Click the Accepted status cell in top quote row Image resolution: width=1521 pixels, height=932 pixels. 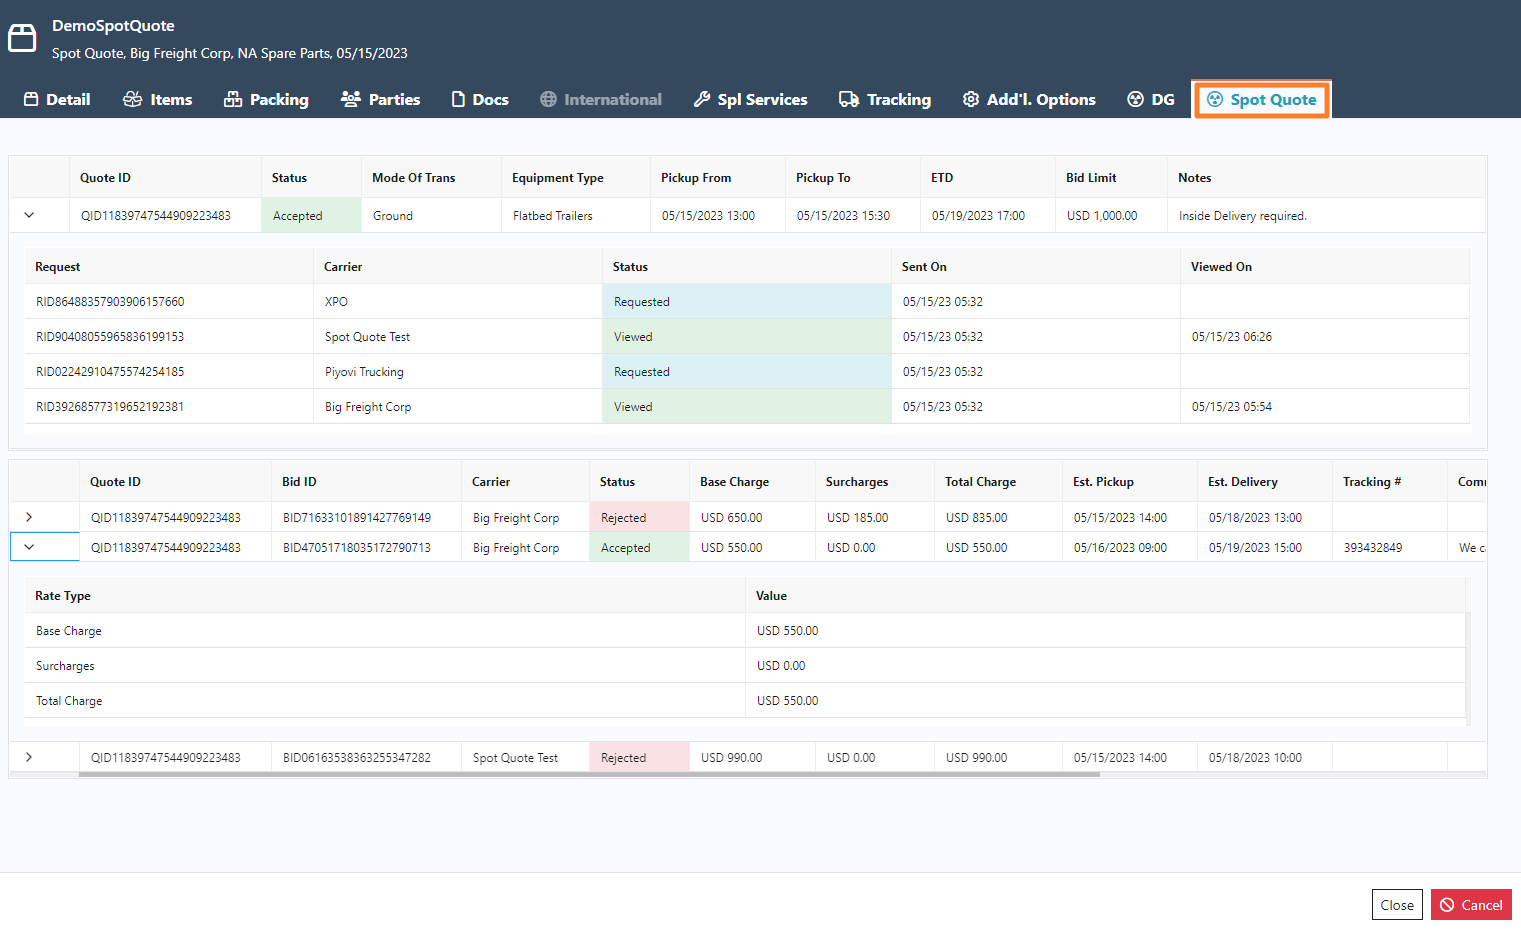click(x=311, y=215)
